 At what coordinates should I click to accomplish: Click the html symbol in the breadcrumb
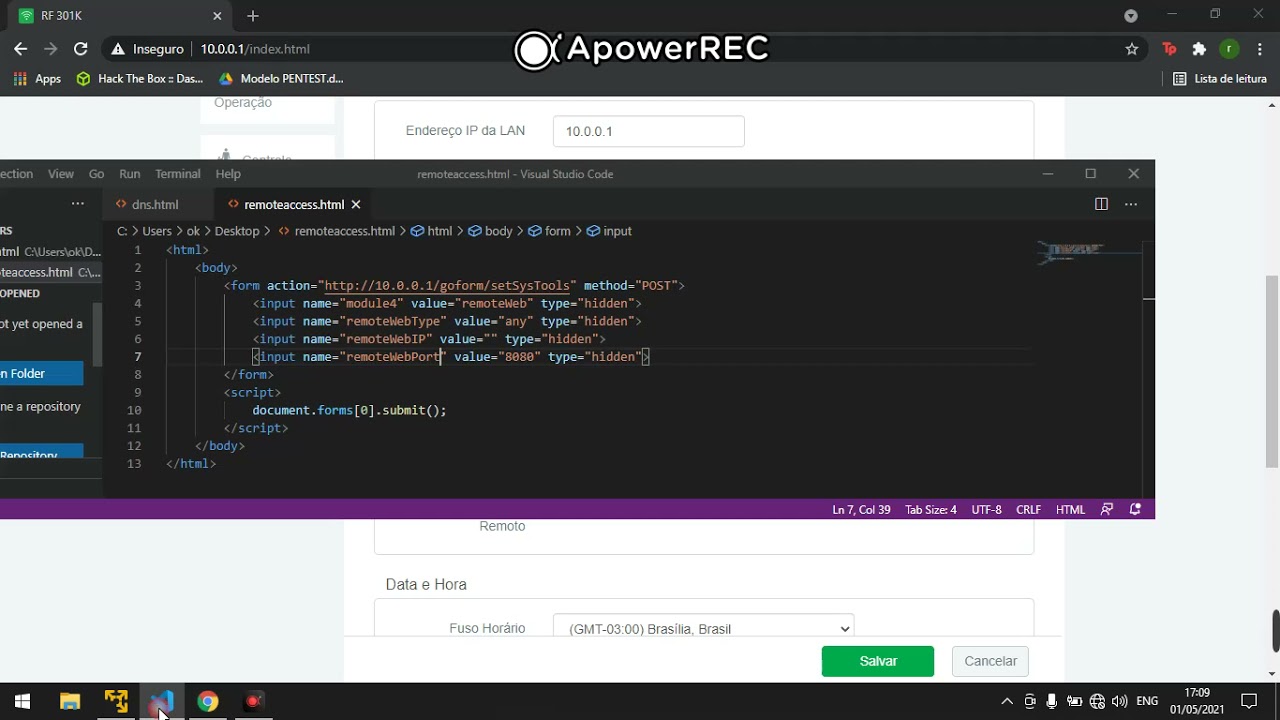tap(432, 231)
